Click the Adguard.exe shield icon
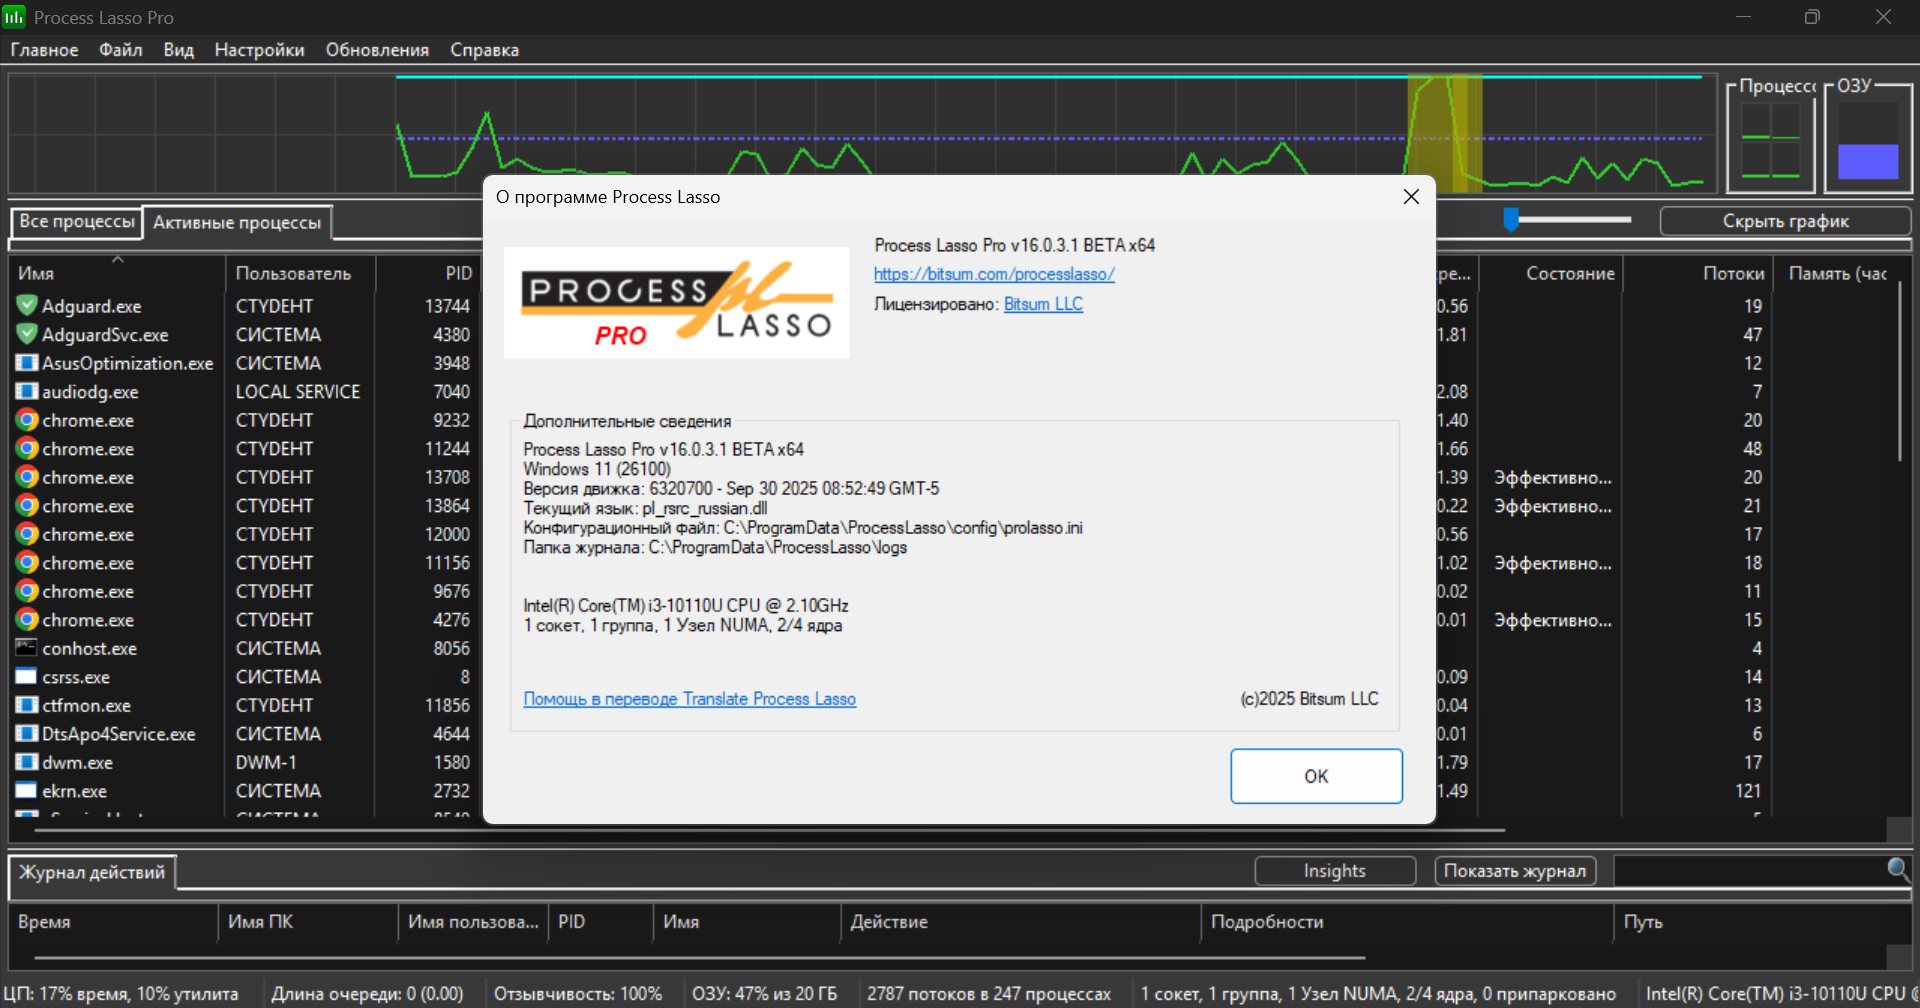The width and height of the screenshot is (1920, 1008). pyautogui.click(x=27, y=306)
